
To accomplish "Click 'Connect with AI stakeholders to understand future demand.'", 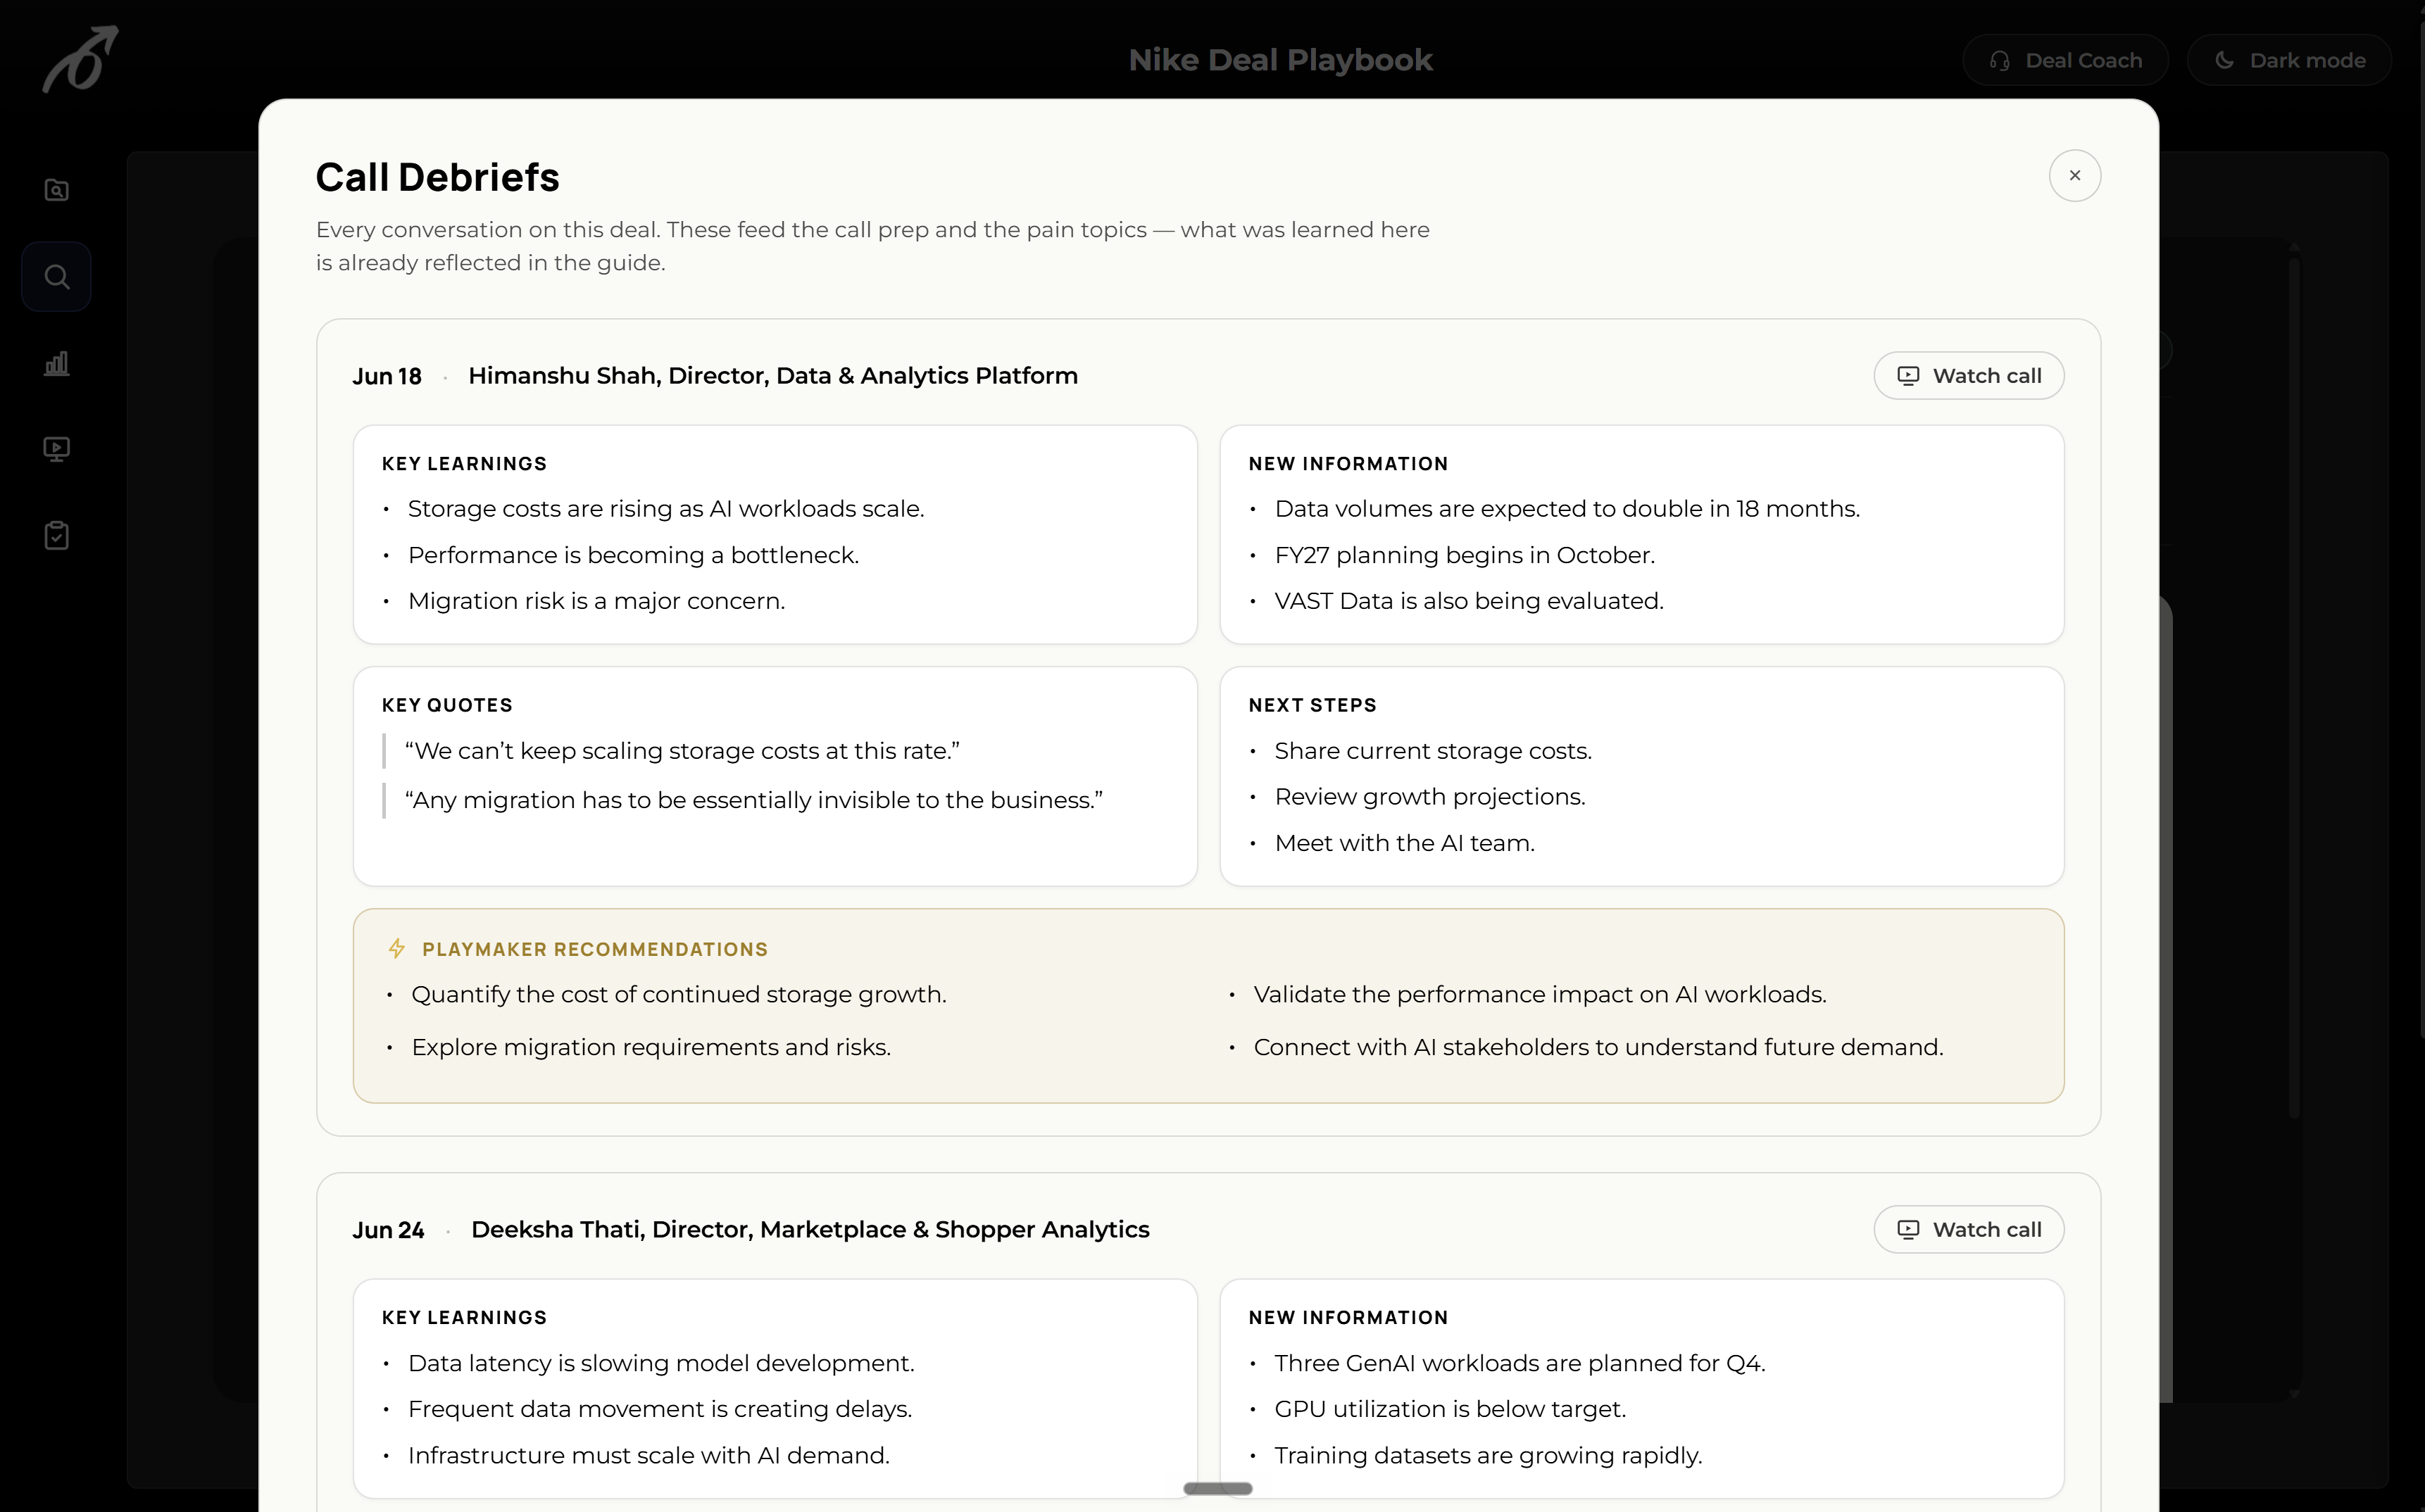I will click(x=1598, y=1047).
